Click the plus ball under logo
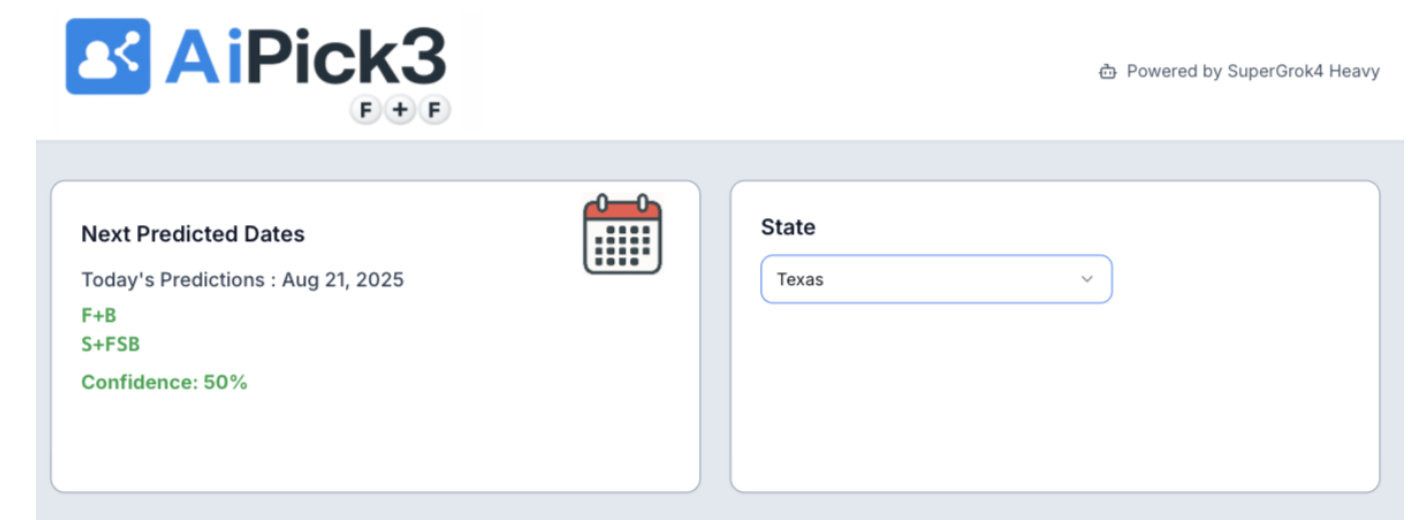Viewport: 1416px width, 520px height. (x=400, y=111)
